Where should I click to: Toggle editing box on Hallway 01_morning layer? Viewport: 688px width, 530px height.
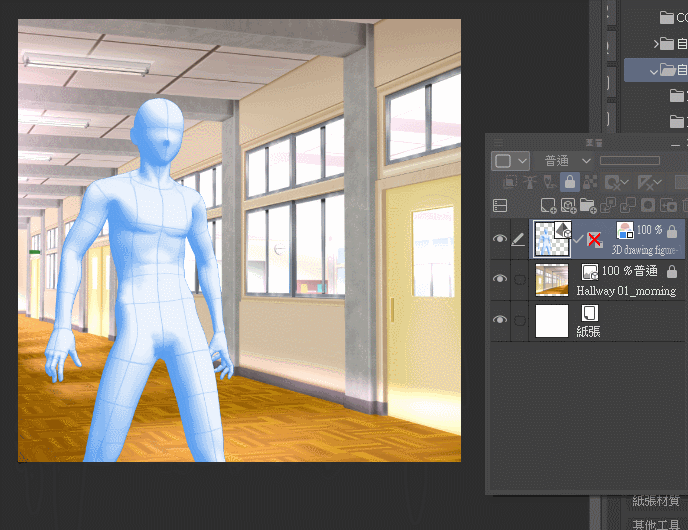[x=520, y=279]
